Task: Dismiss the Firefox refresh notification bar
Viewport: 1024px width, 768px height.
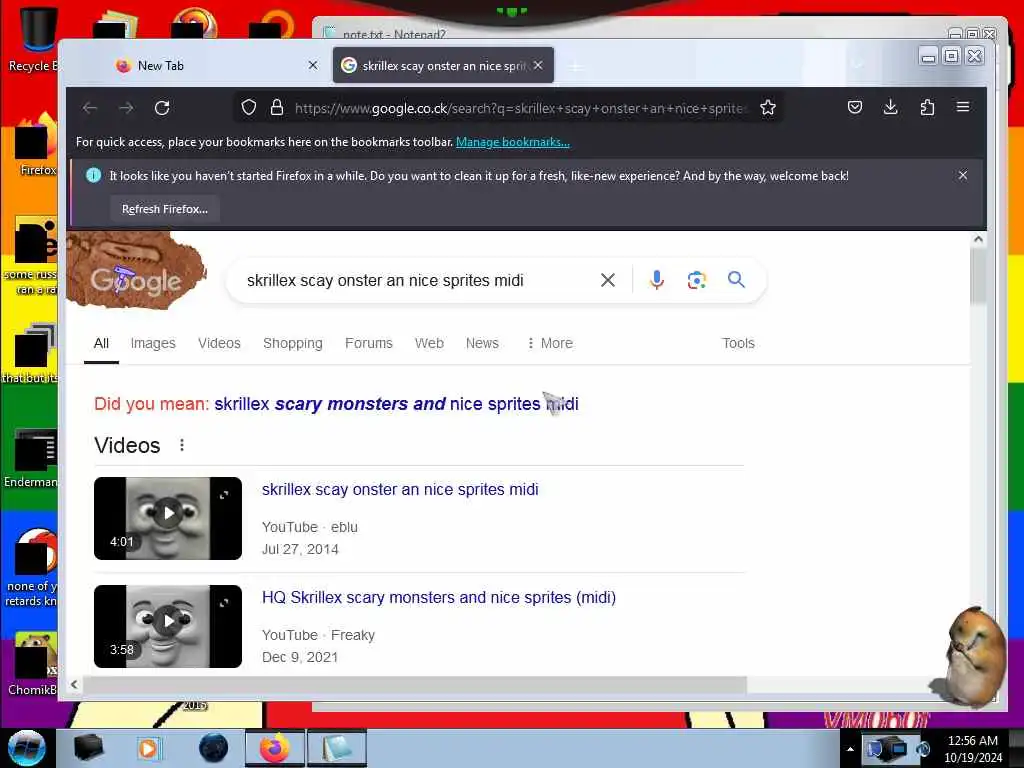Action: pos(963,175)
